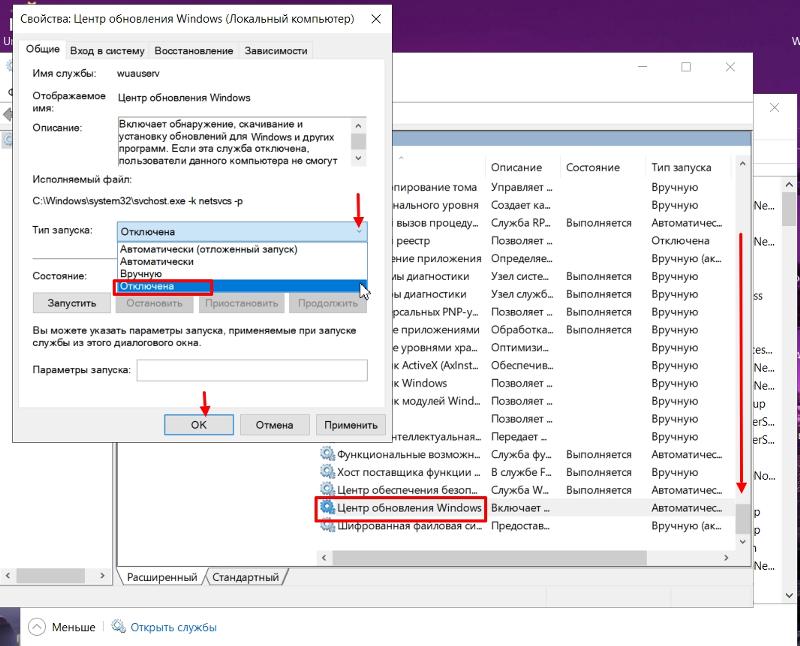Switch to the Общие tab

[43, 49]
